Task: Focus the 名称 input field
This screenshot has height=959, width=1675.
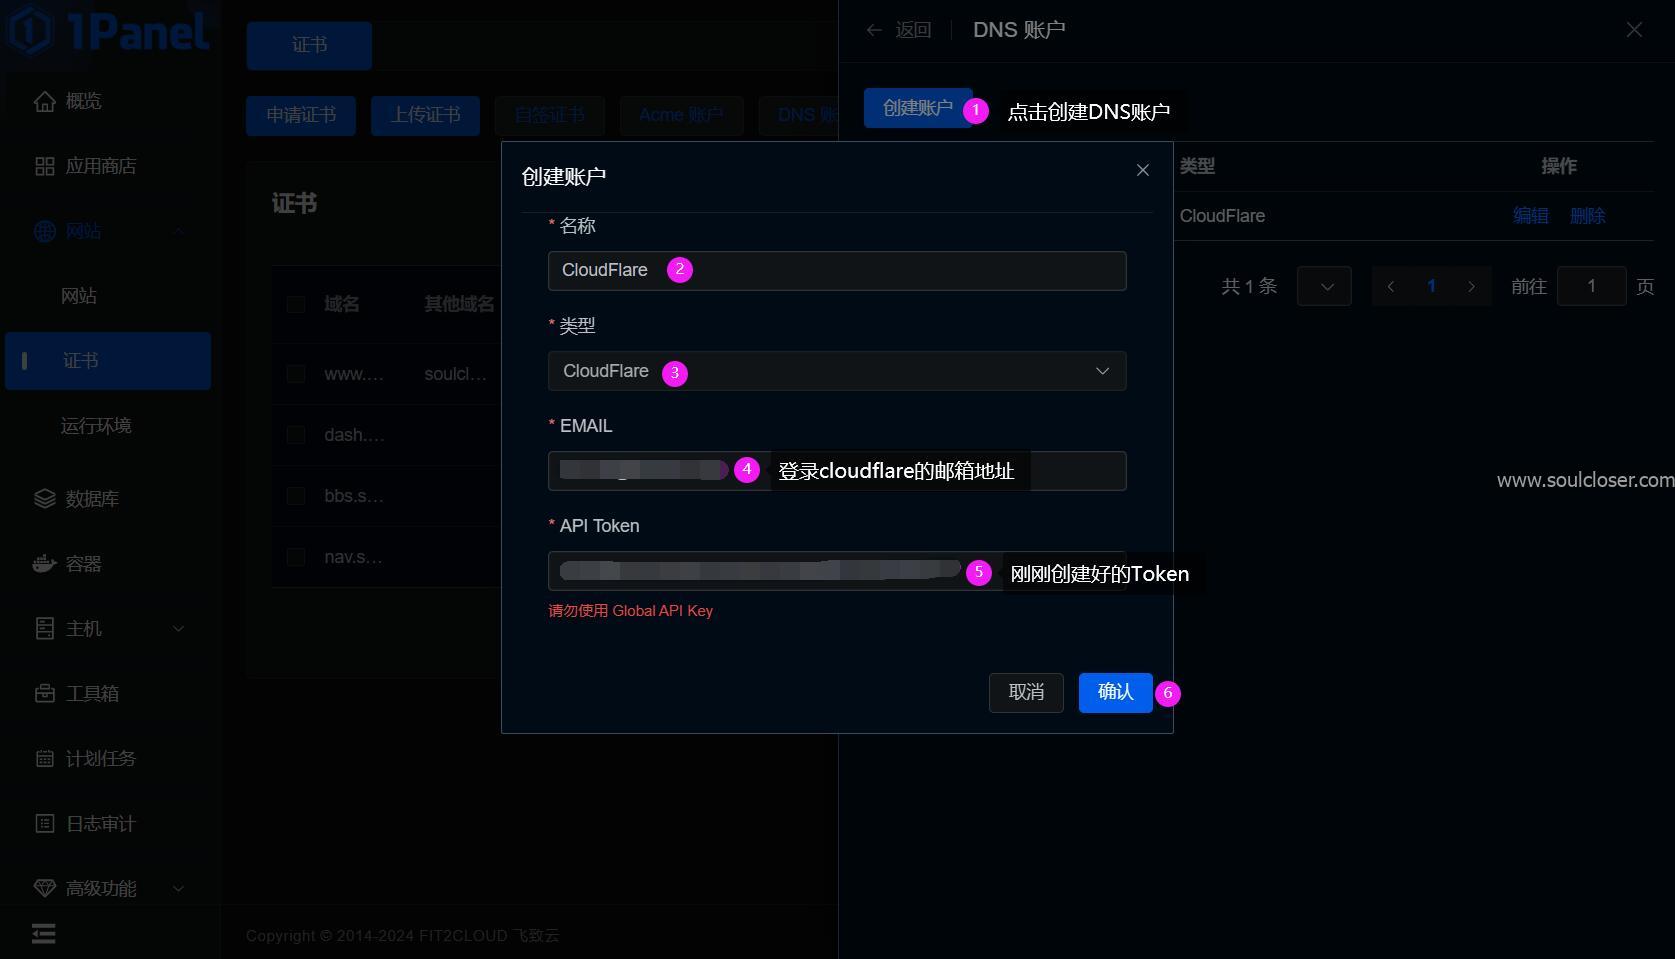Action: click(837, 271)
